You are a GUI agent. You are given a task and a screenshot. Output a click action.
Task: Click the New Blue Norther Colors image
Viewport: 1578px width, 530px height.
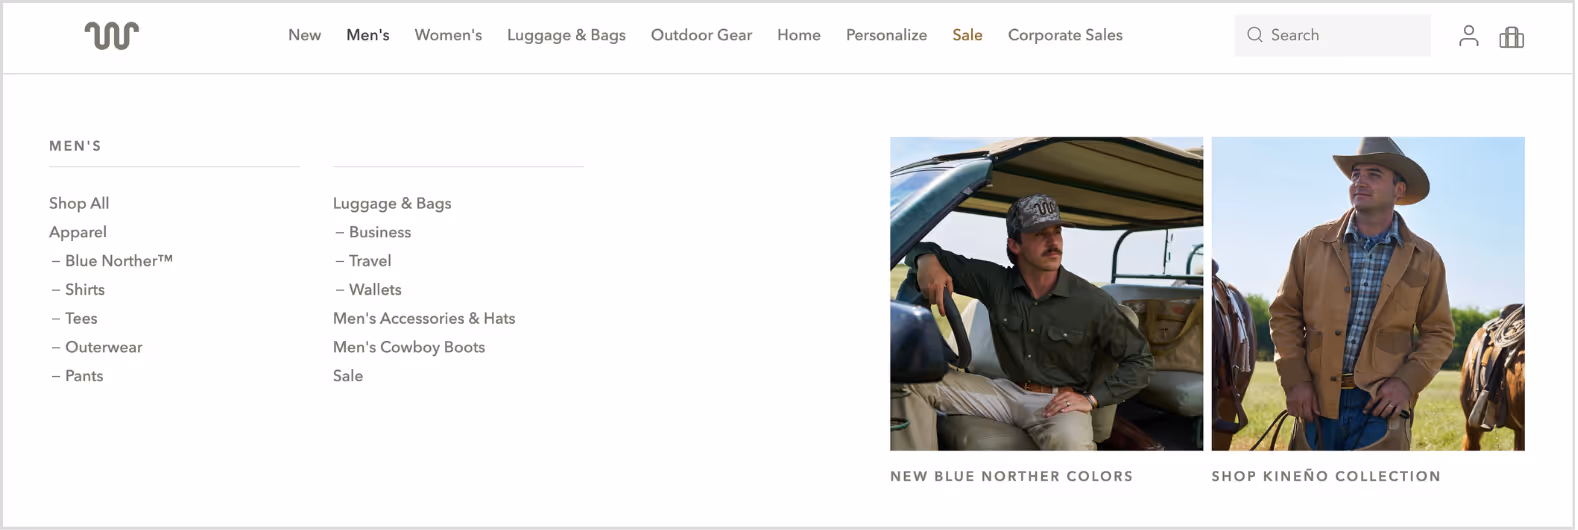pyautogui.click(x=1046, y=294)
